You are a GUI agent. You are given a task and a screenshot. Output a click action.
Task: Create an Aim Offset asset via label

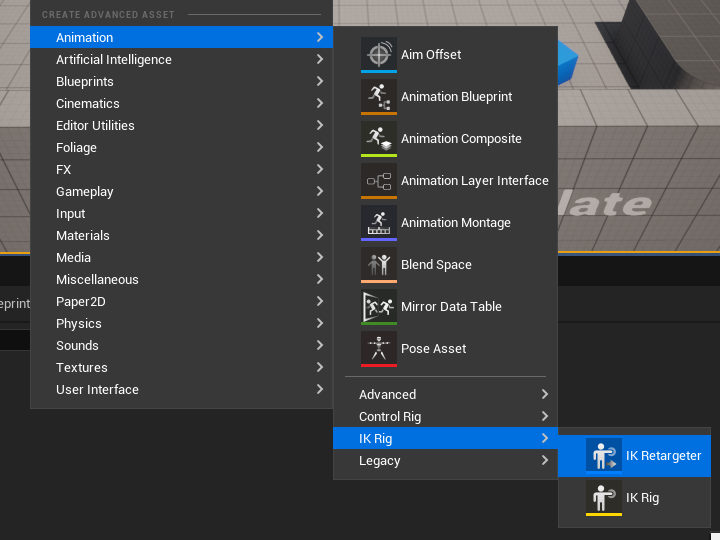pos(431,55)
